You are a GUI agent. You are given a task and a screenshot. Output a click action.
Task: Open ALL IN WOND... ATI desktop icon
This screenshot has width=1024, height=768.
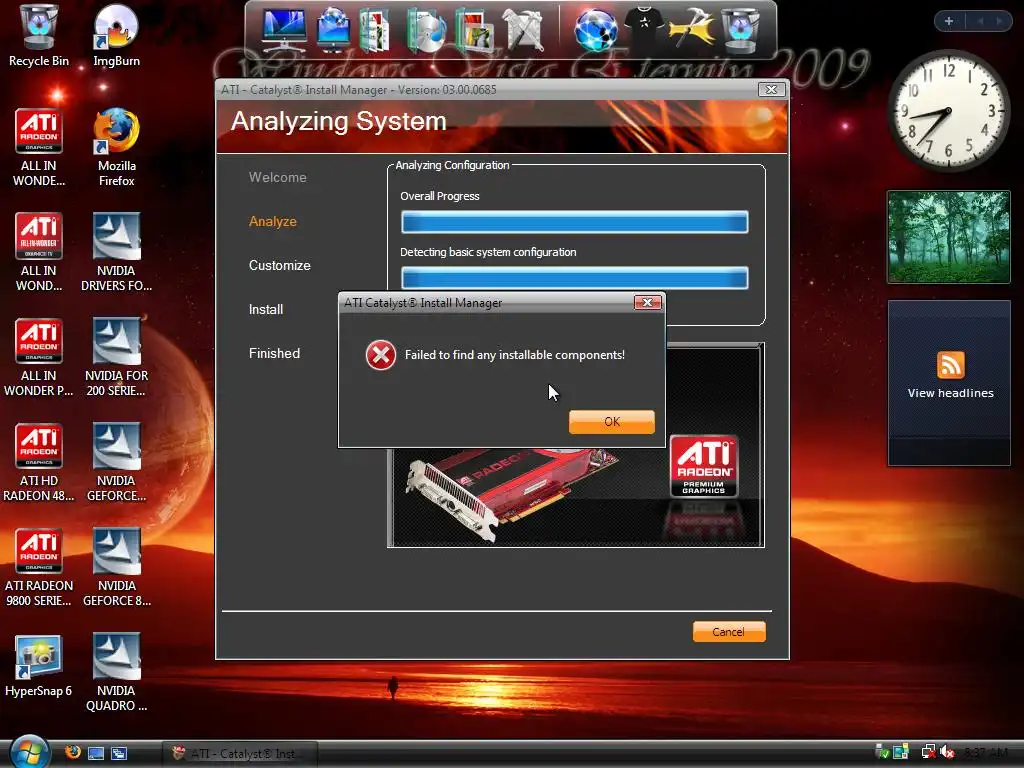click(39, 253)
